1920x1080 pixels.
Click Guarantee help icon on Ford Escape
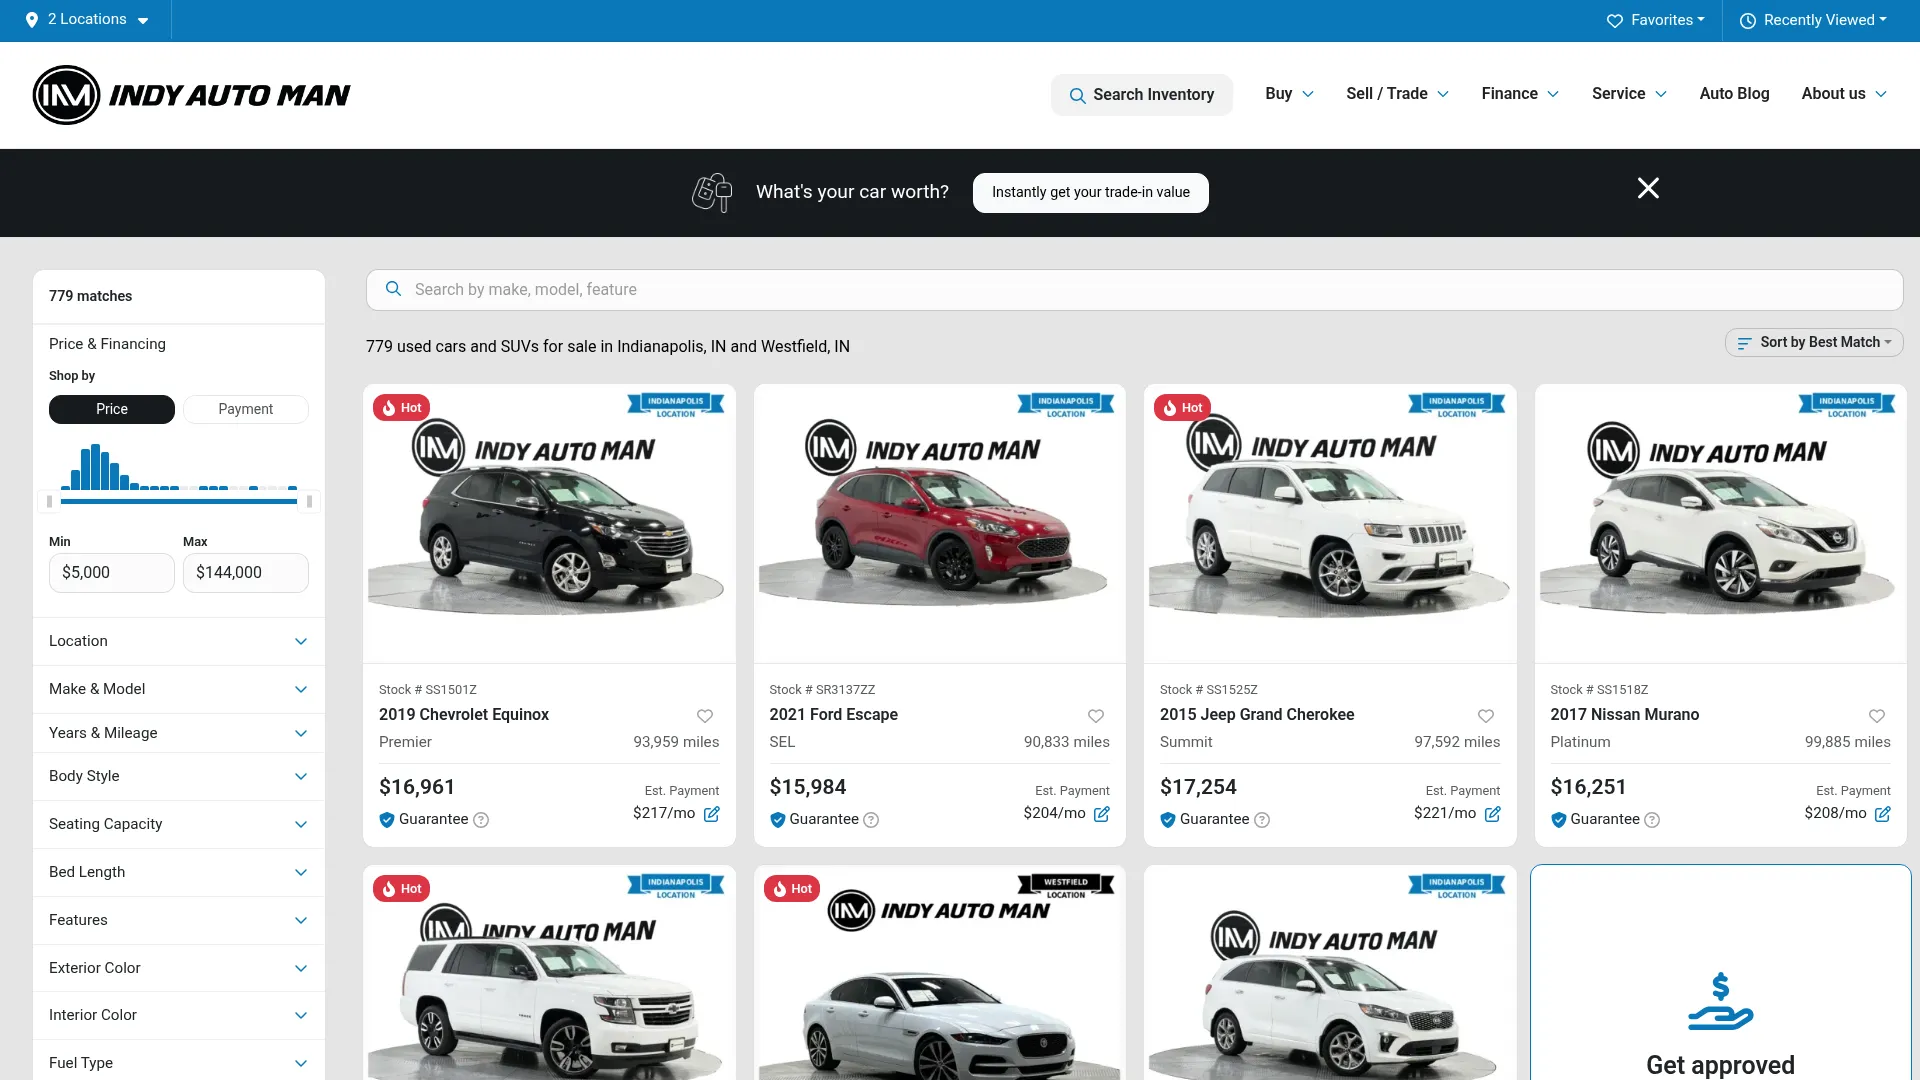[x=871, y=820]
